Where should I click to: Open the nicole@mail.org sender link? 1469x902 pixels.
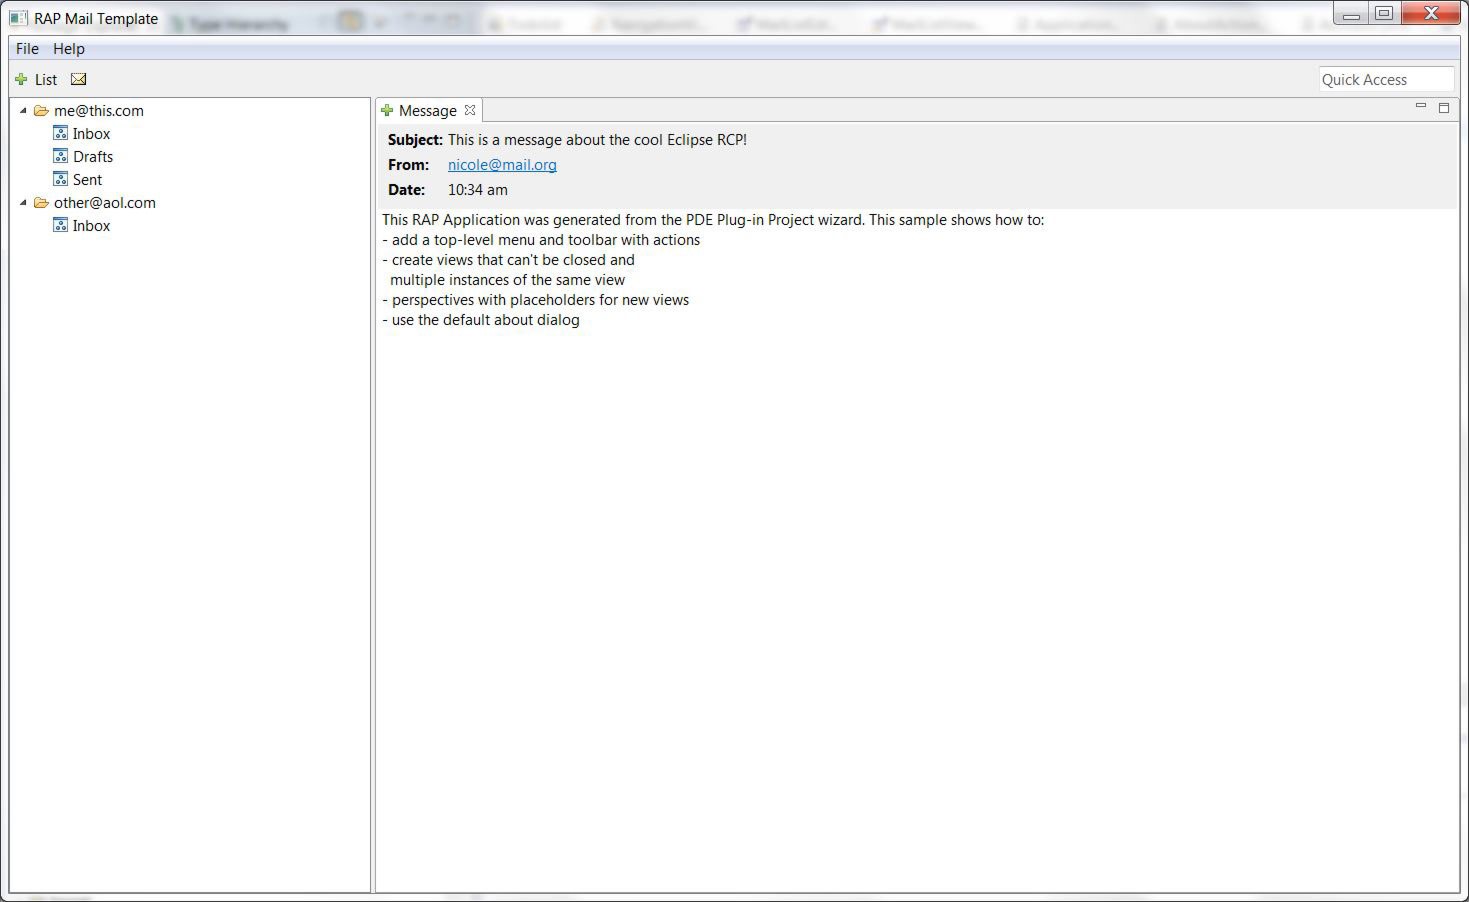[502, 165]
